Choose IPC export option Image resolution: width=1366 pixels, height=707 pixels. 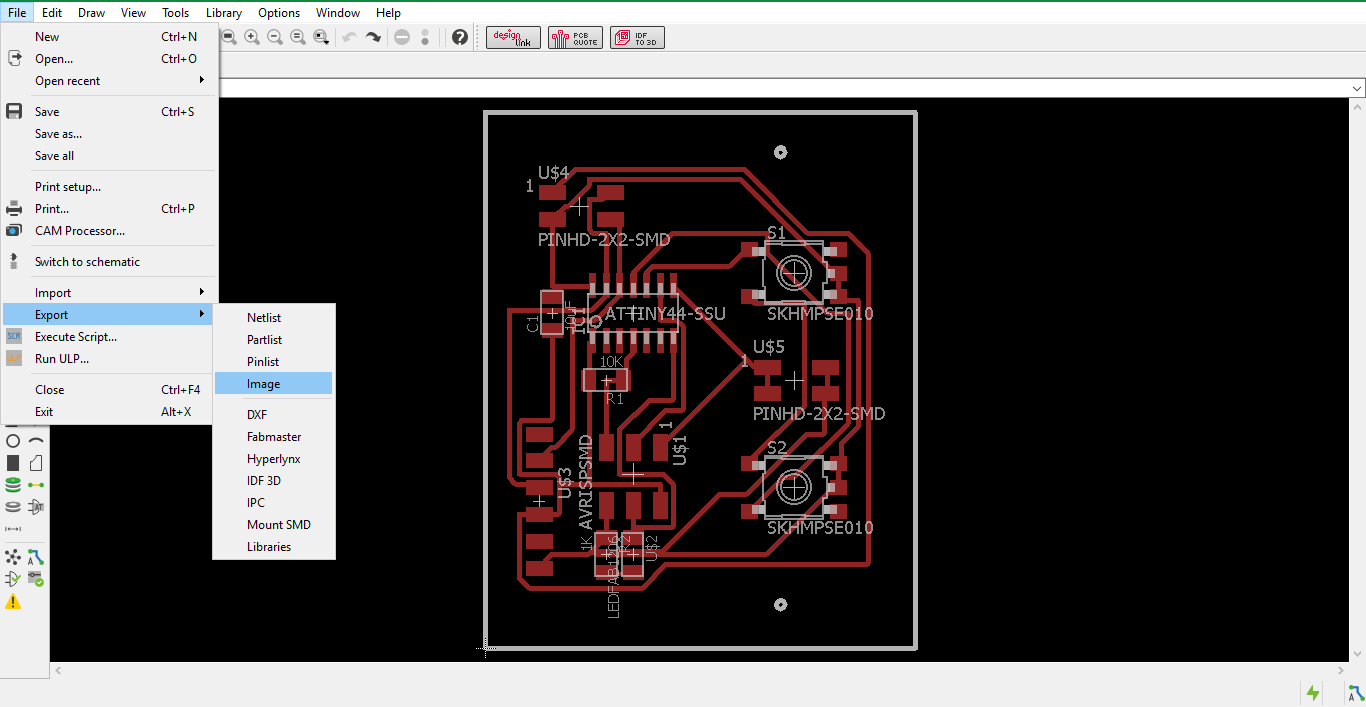[x=274, y=503]
